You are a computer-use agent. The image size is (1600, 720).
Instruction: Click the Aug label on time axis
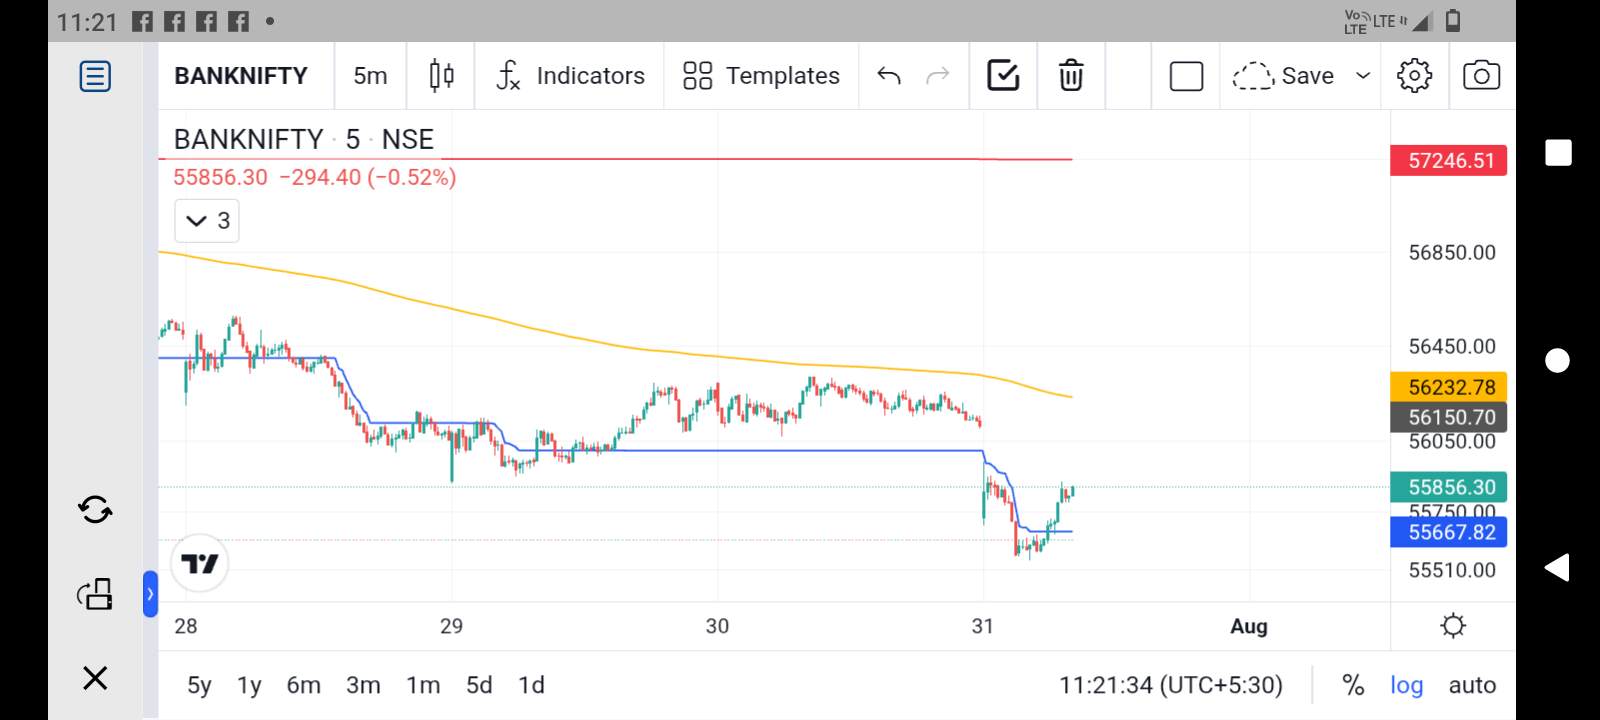[x=1249, y=626]
